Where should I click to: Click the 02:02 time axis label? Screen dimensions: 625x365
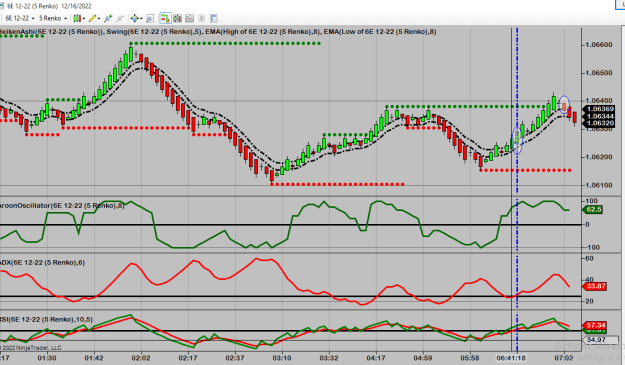coord(141,358)
